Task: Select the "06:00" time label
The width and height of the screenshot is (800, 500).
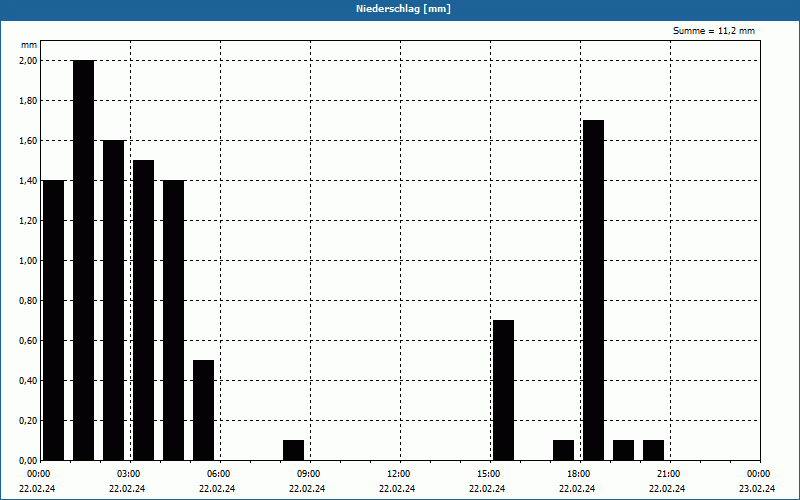Action: [x=219, y=474]
